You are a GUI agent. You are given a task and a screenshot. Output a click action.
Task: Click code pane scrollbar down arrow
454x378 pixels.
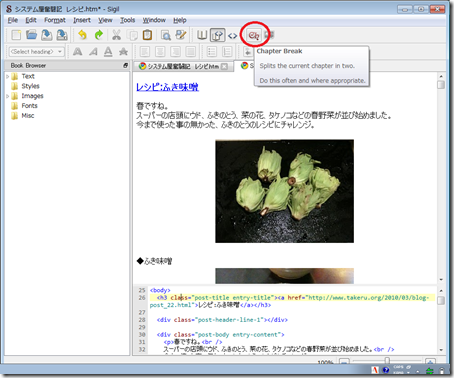pos(441,350)
